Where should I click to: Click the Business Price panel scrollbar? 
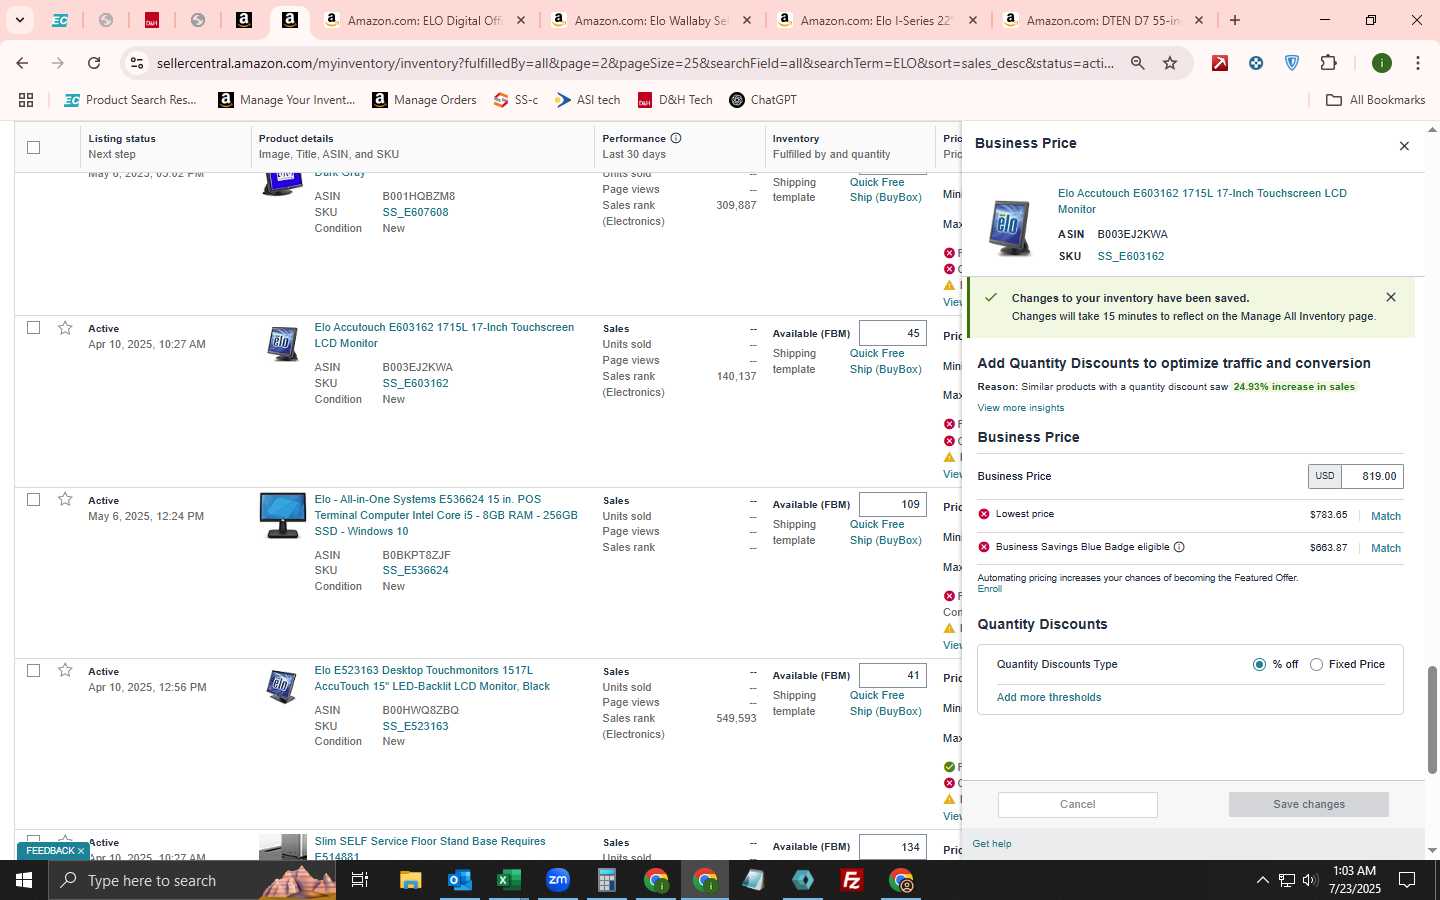(x=1431, y=720)
